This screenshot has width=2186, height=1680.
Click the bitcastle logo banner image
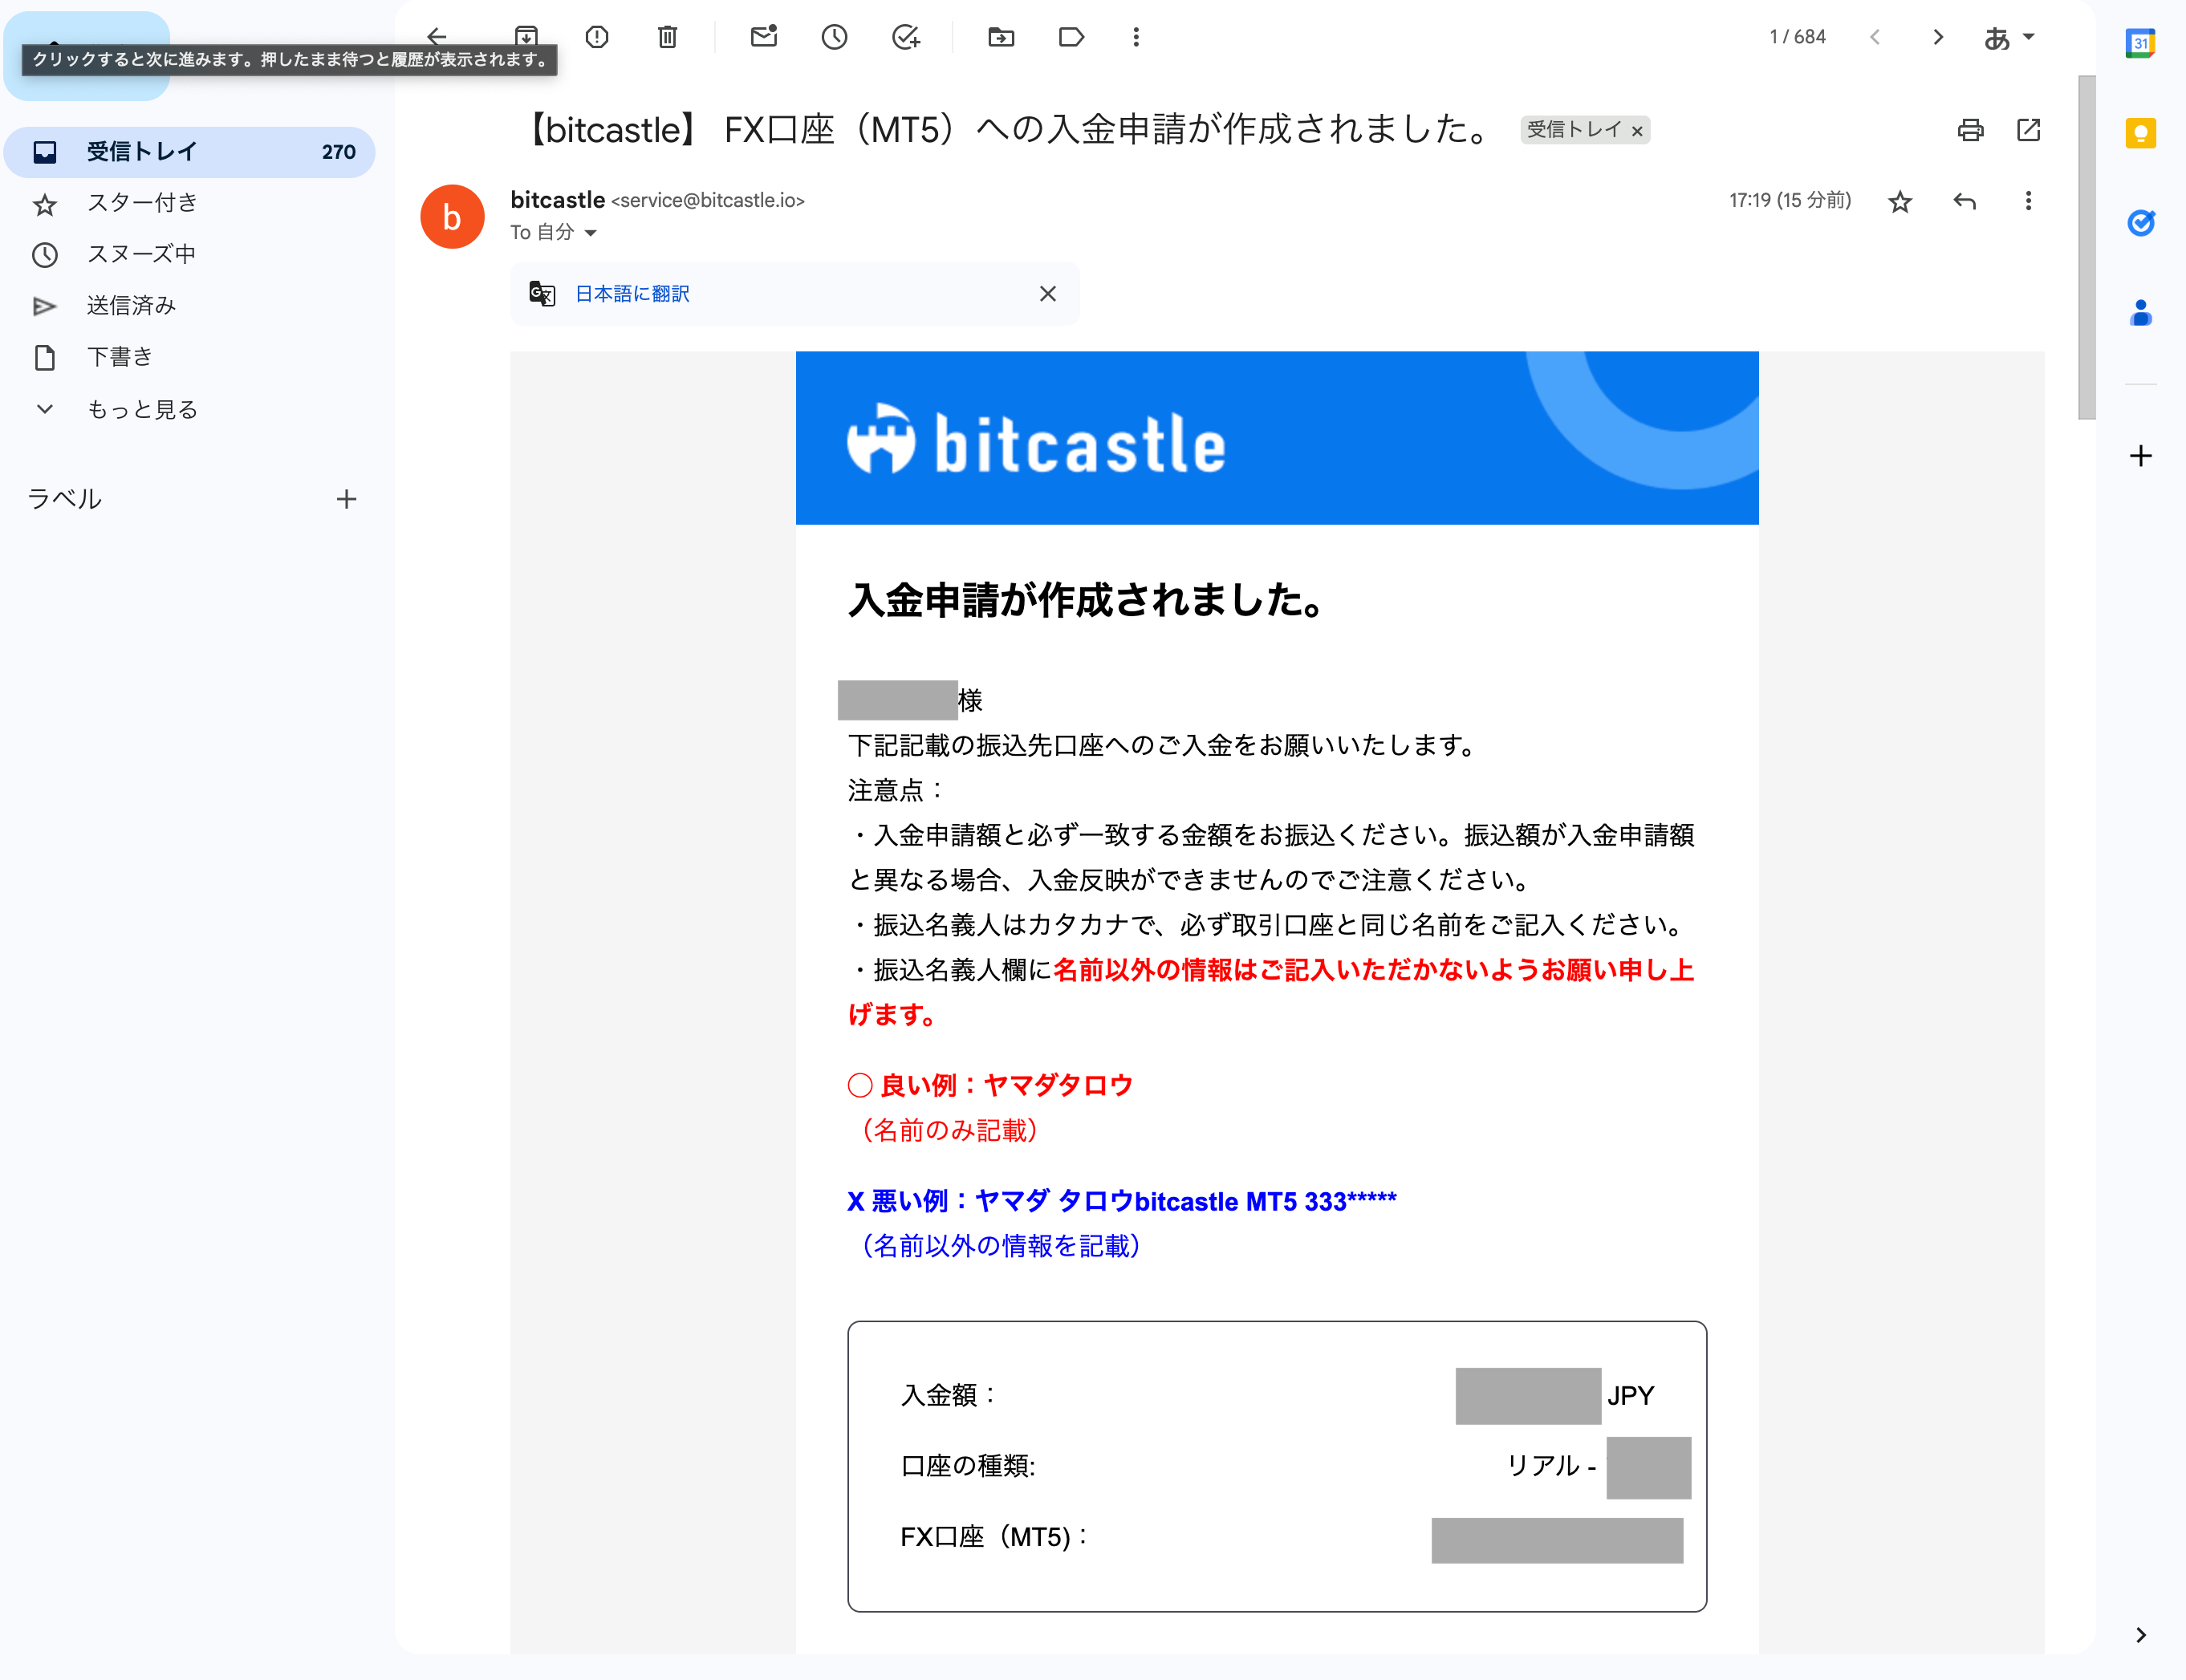(1277, 438)
